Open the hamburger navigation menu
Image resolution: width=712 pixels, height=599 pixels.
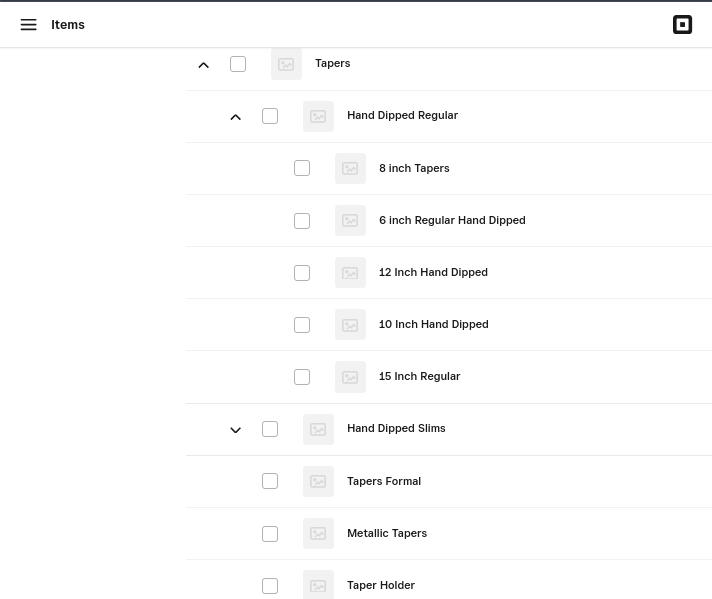(x=28, y=25)
